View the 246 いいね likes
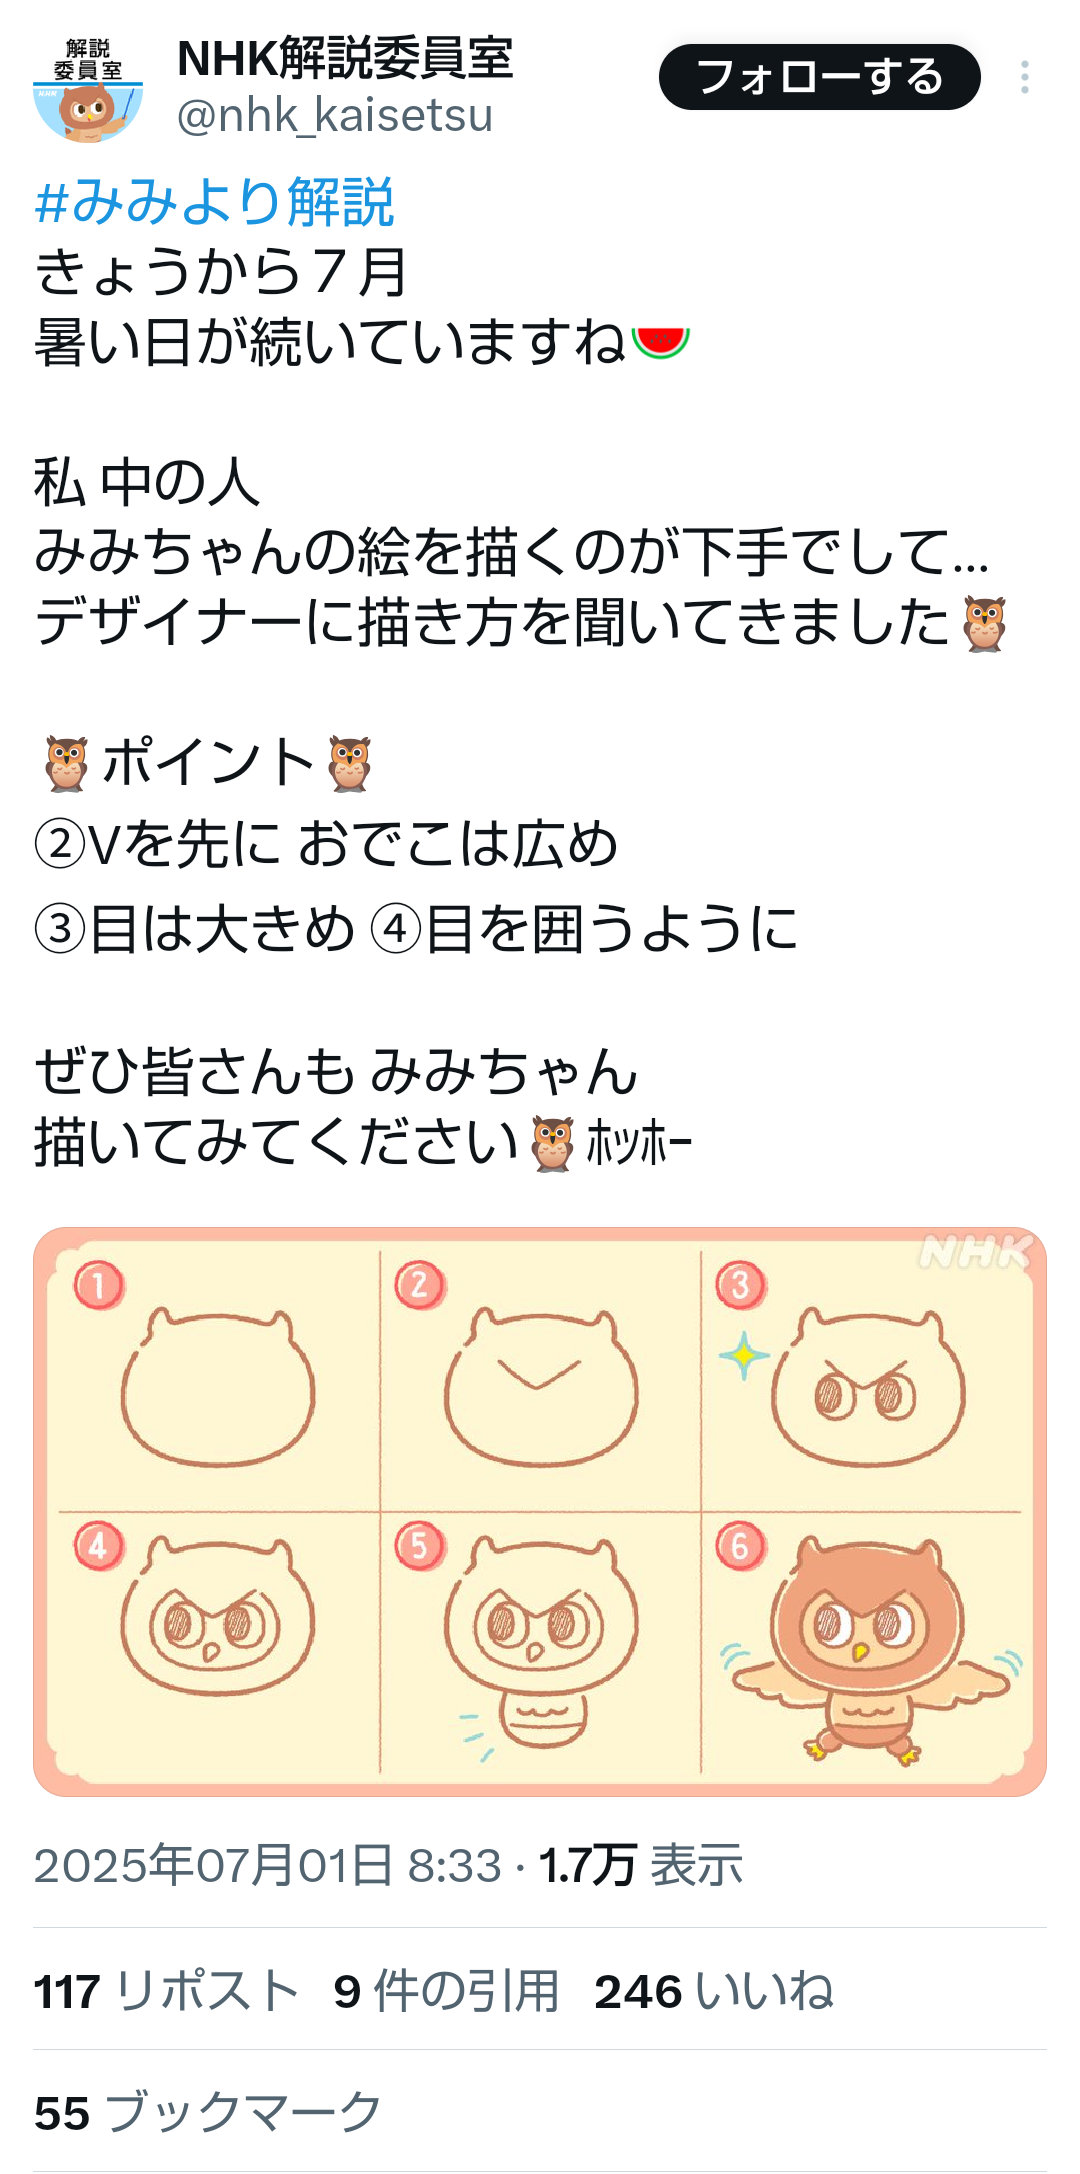This screenshot has height=2174, width=1080. 714,1991
